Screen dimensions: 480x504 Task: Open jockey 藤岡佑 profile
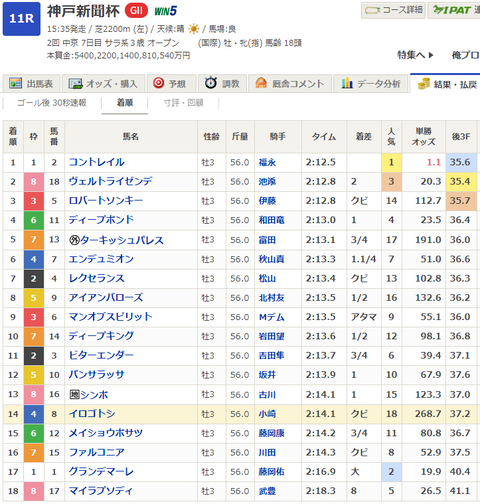[x=271, y=472]
